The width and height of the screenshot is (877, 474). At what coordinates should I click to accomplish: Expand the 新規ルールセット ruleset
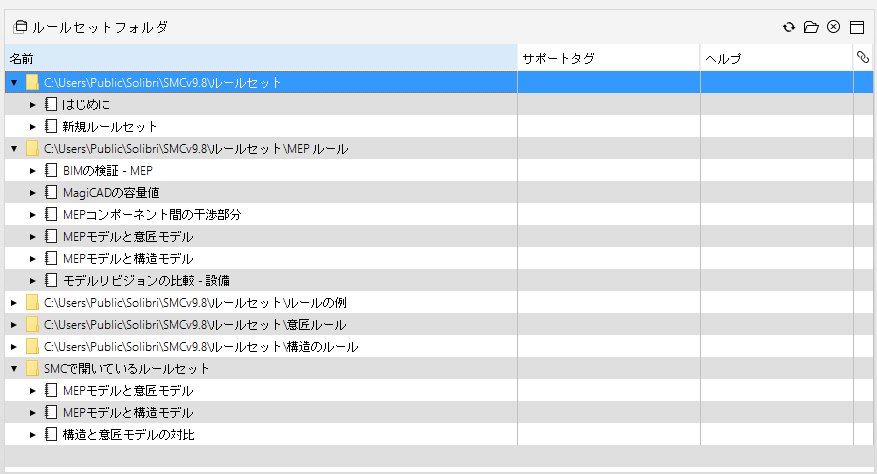point(32,127)
